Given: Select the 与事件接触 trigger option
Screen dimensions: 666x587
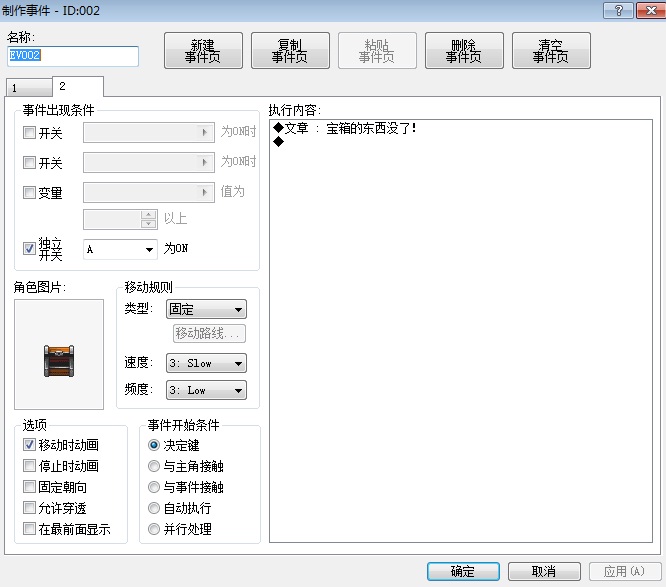Looking at the screenshot, I should tap(154, 487).
